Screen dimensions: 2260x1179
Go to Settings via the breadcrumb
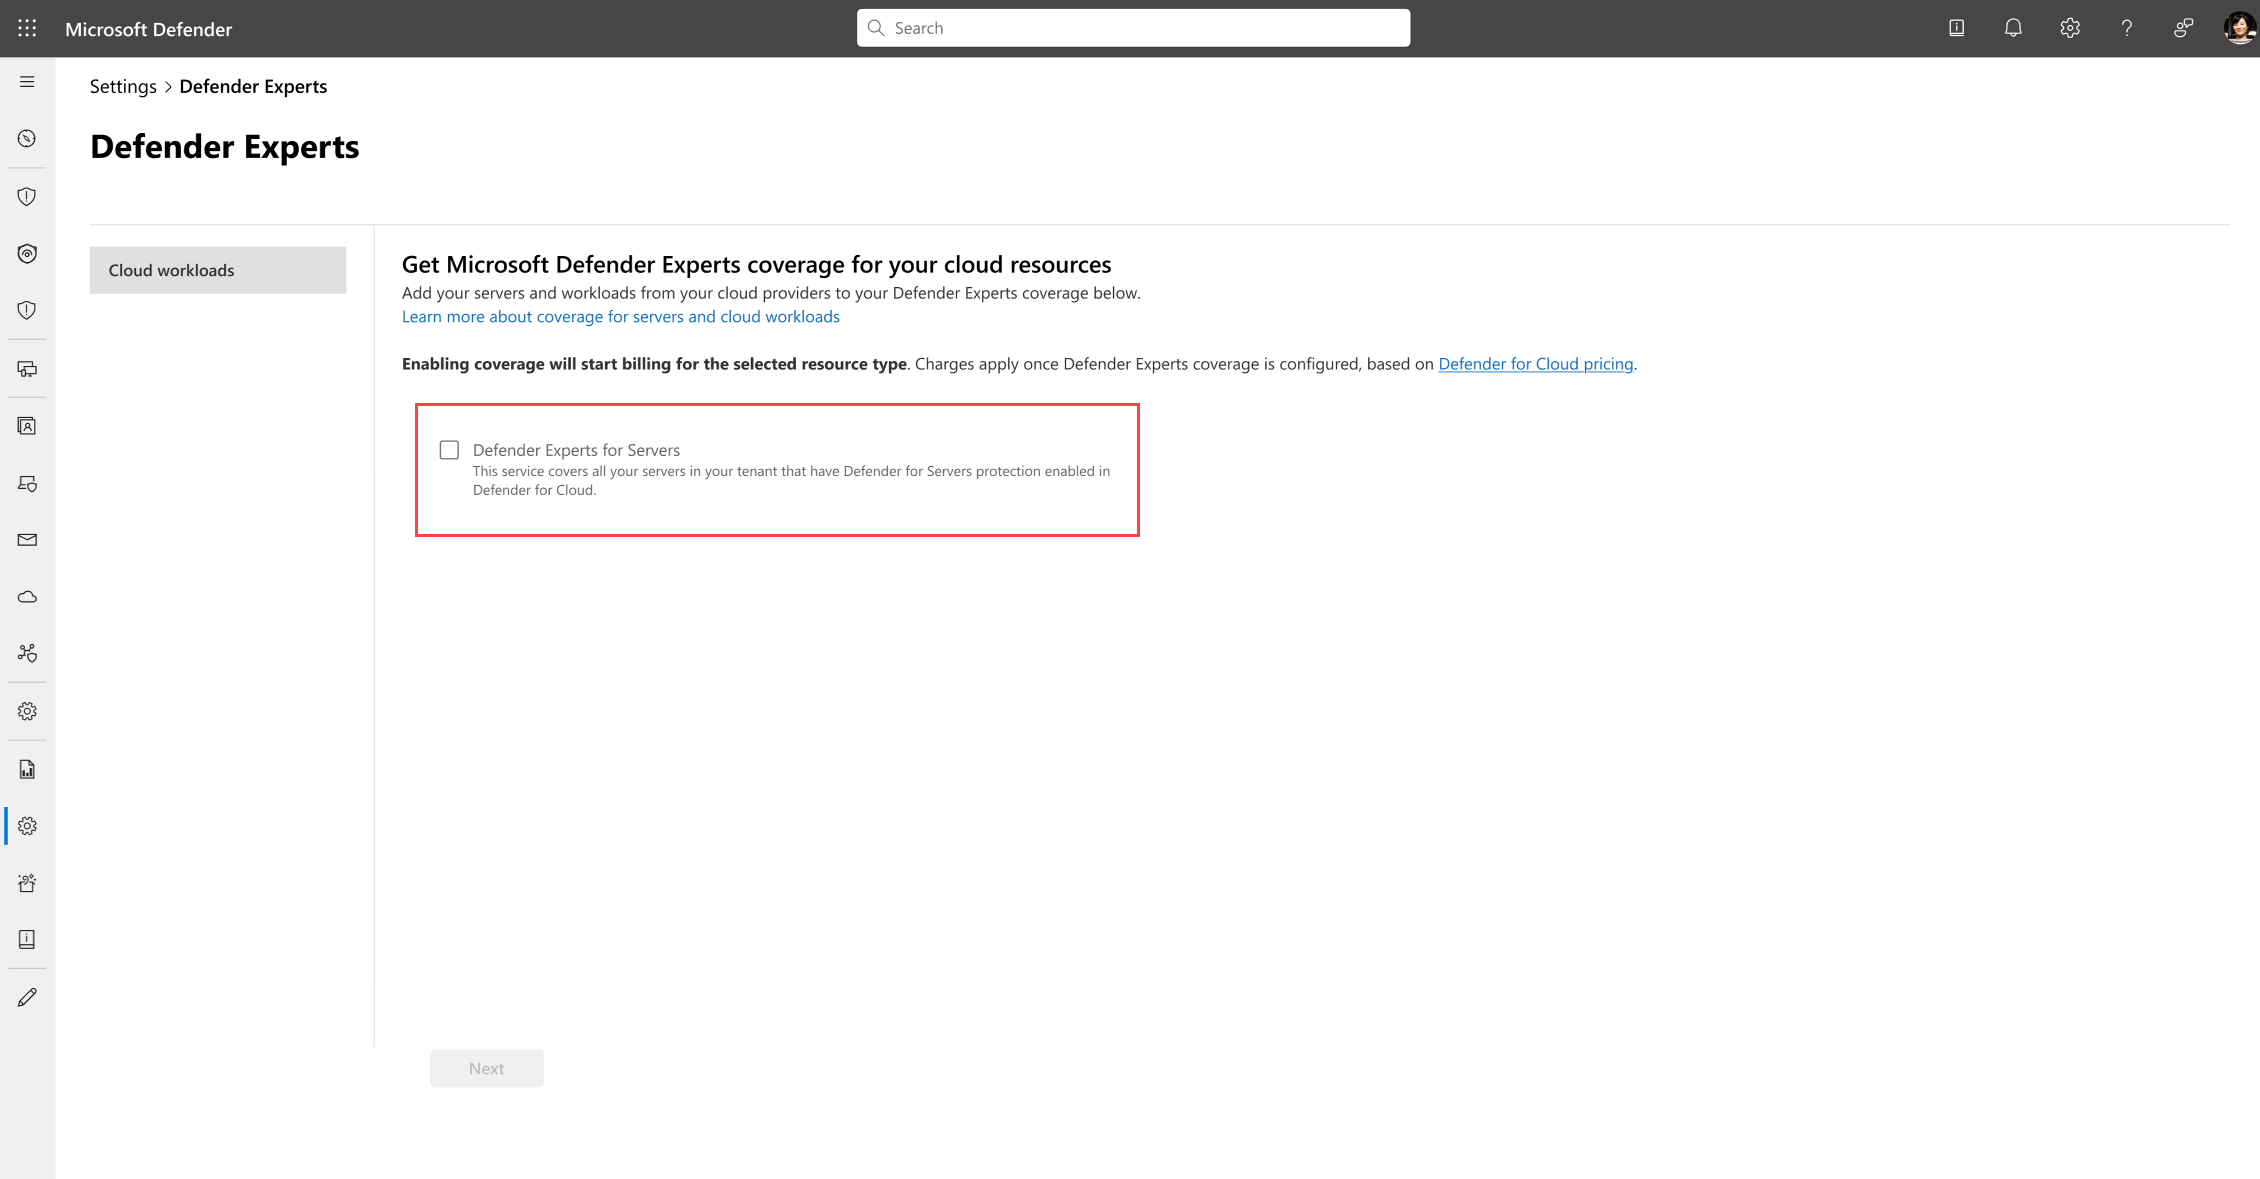[123, 86]
